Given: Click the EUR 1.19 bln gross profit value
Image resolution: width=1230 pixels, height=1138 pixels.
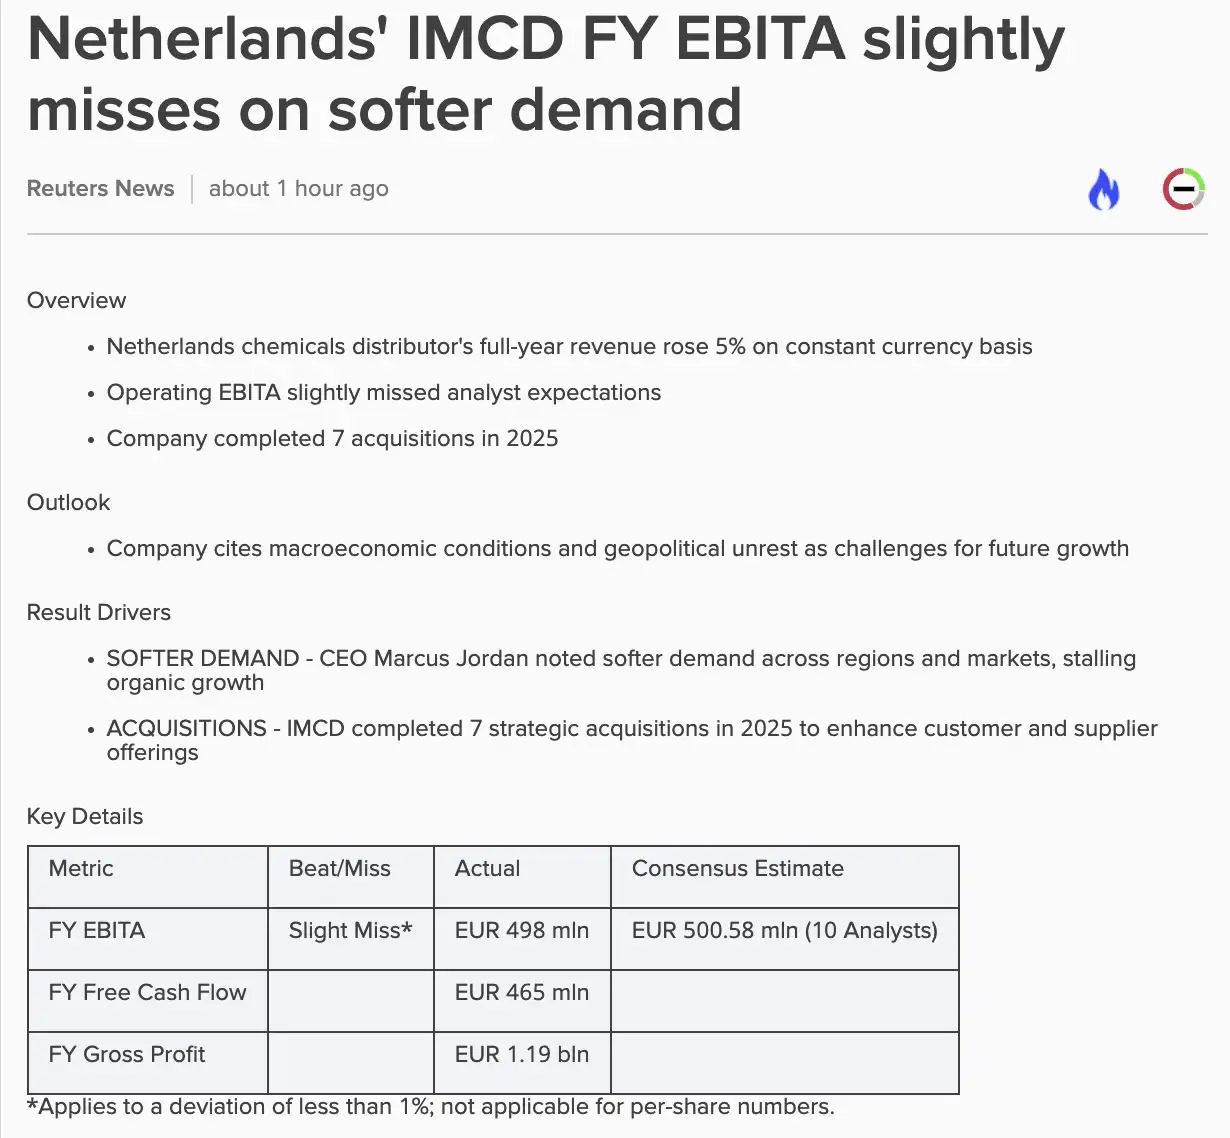Looking at the screenshot, I should click(522, 1054).
